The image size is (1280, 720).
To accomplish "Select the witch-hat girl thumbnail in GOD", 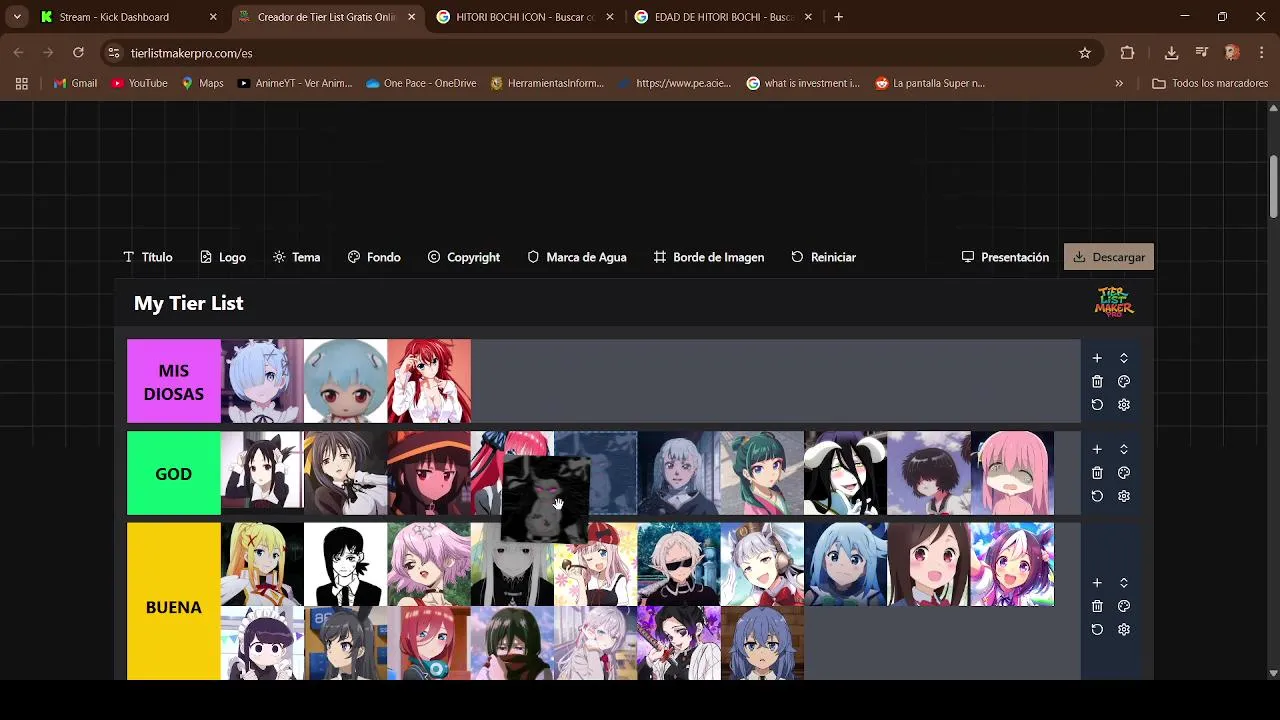I will [x=429, y=473].
